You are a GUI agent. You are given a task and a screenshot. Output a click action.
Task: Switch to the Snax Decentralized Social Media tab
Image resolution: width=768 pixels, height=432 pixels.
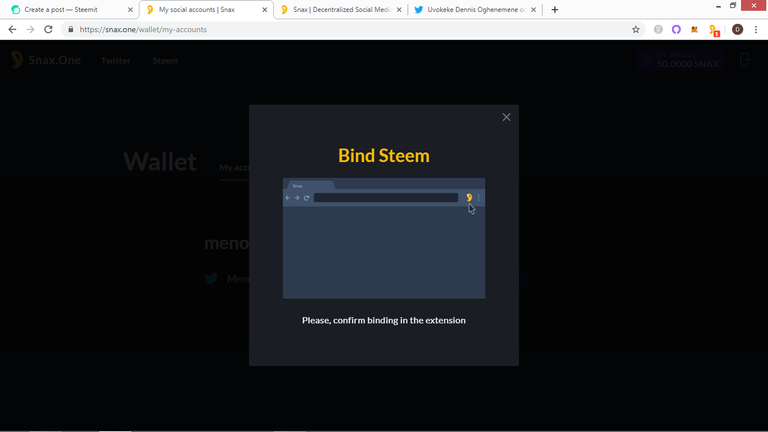341,10
